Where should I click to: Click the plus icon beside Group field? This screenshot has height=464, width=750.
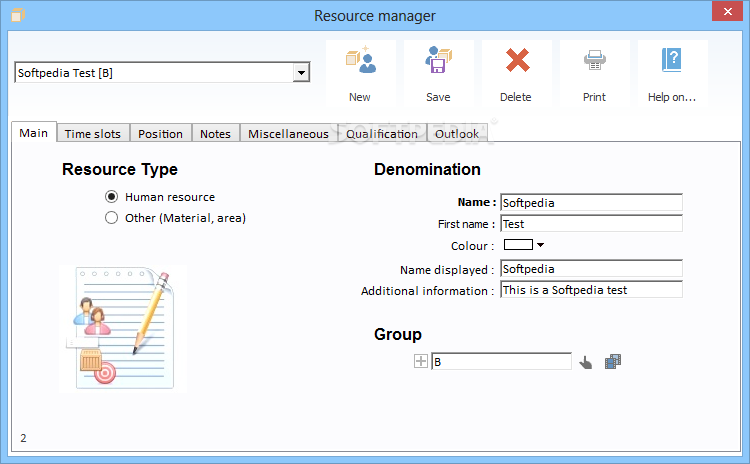(420, 361)
